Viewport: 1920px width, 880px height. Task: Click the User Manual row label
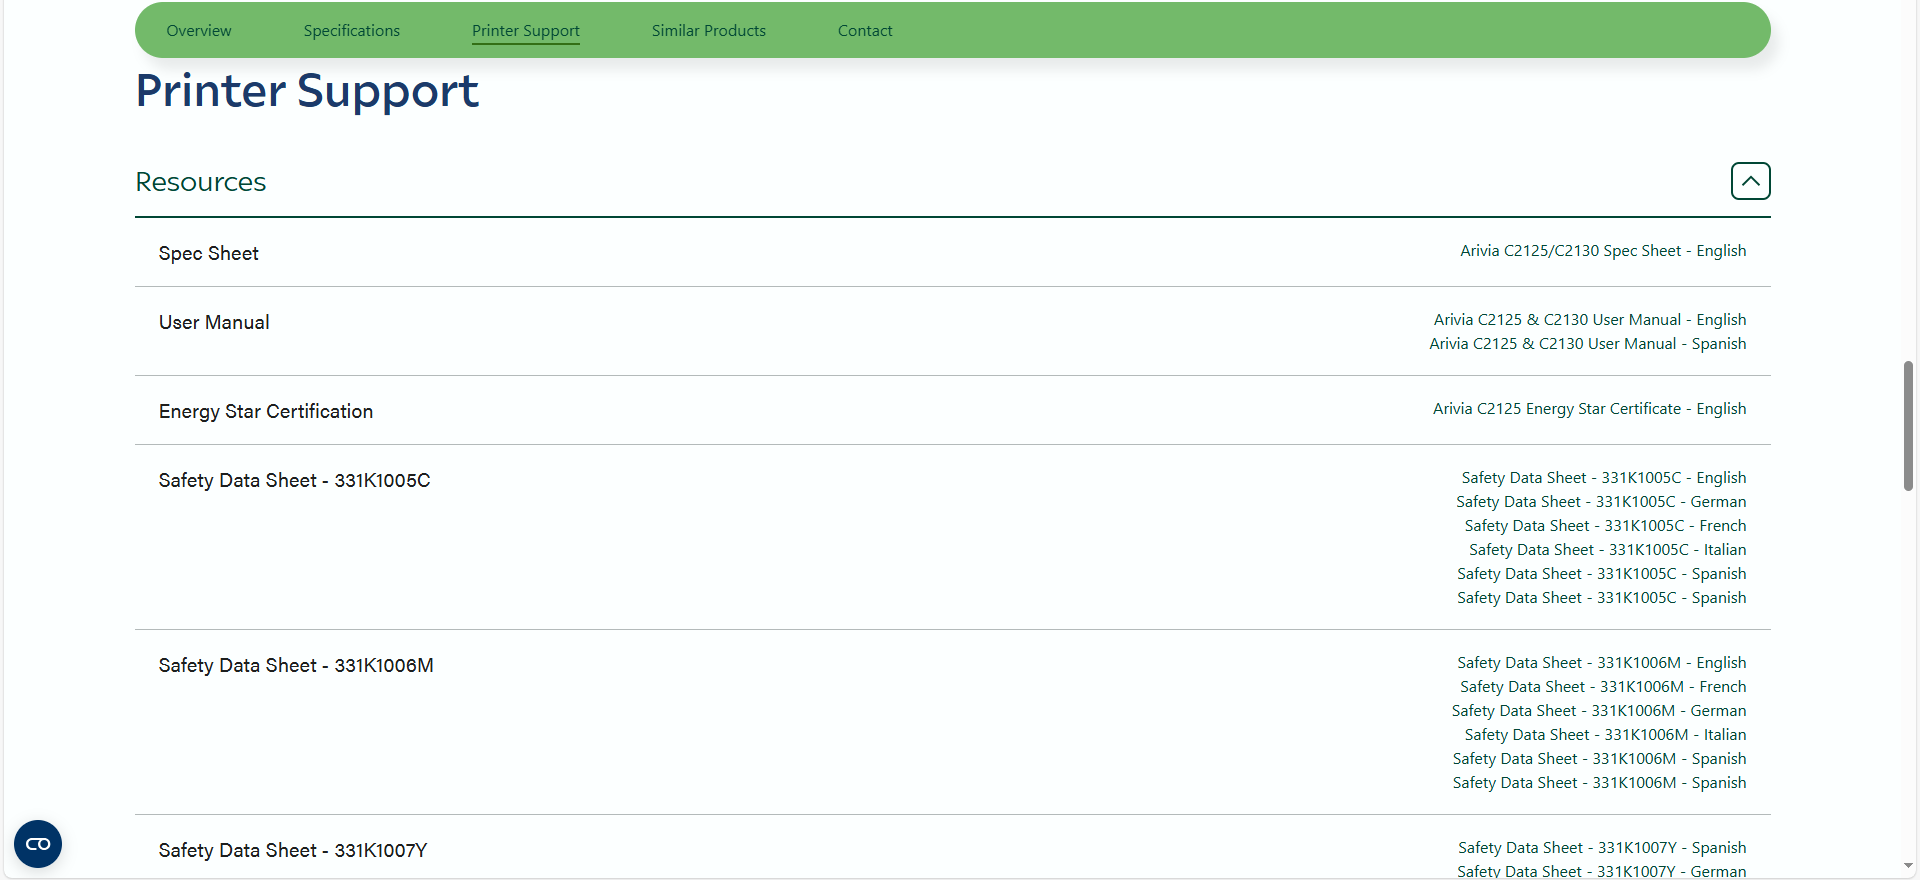(x=214, y=323)
